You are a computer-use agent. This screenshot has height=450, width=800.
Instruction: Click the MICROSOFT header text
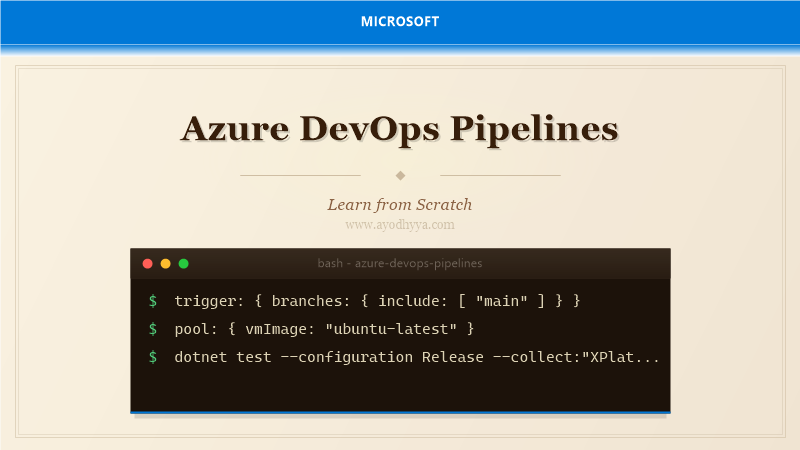pos(400,21)
